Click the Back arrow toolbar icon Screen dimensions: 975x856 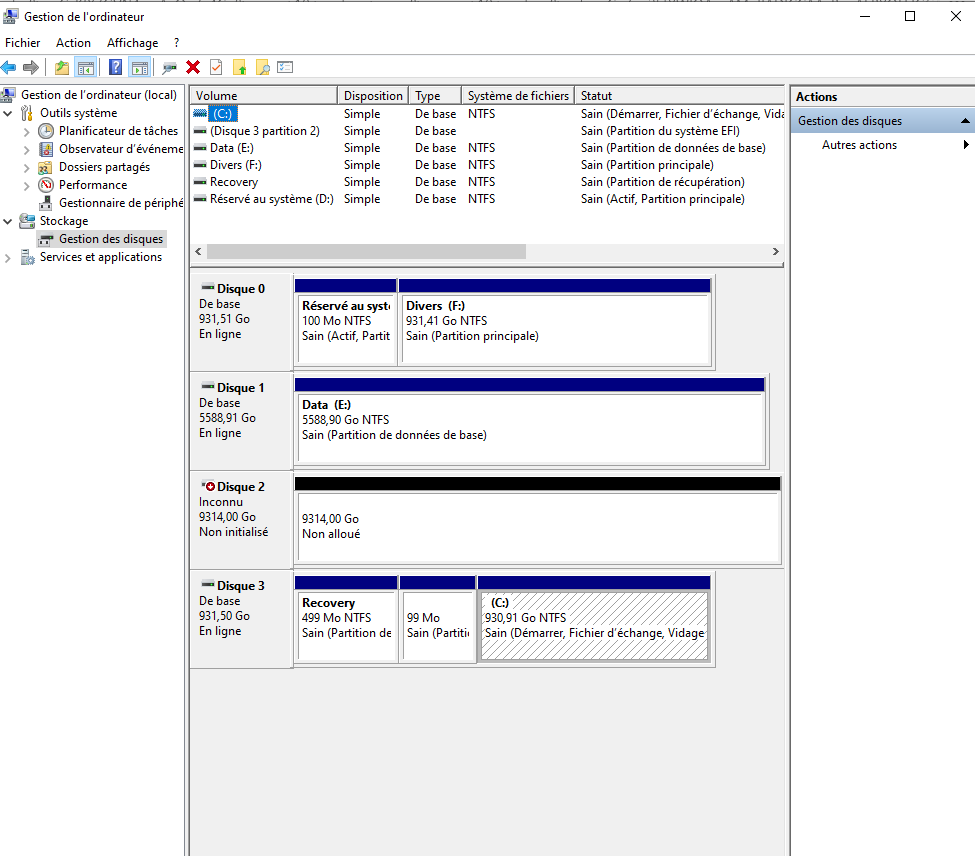pyautogui.click(x=9, y=67)
